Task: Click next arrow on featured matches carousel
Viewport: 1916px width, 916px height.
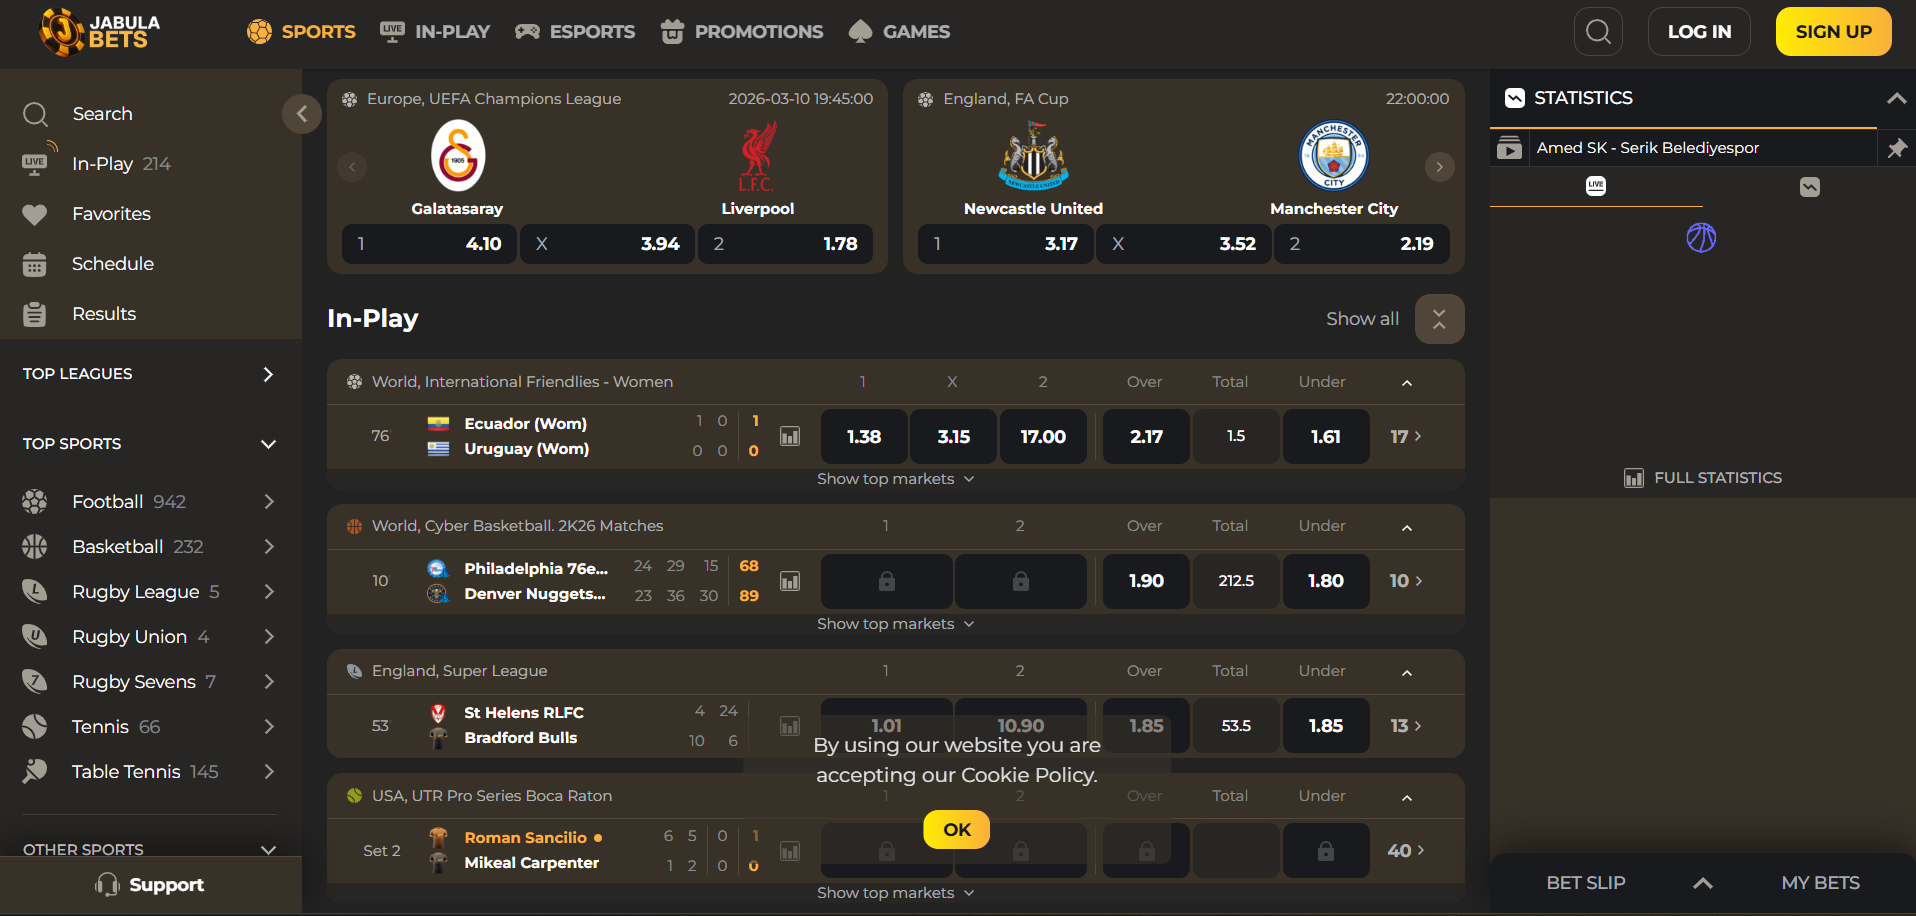Action: click(1439, 167)
